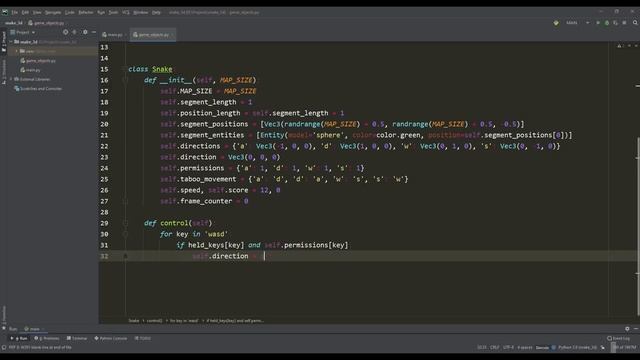This screenshot has height=360, width=640.
Task: Open the Event Log button
Action: click(x=619, y=338)
